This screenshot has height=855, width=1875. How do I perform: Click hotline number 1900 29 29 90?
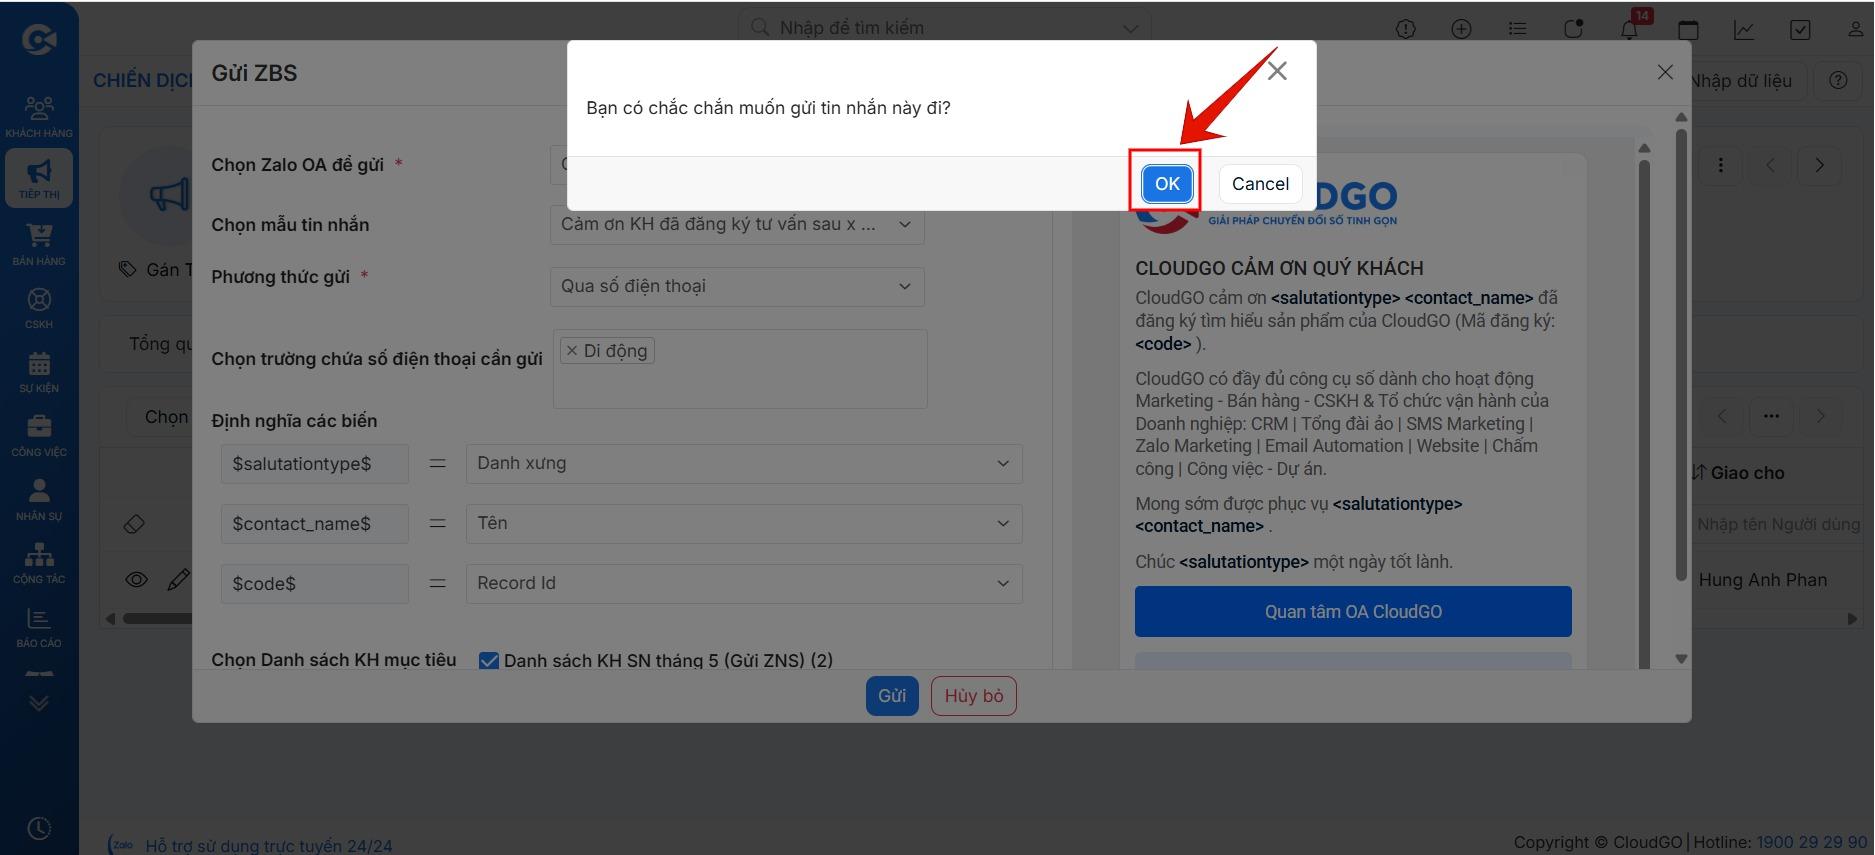1812,842
